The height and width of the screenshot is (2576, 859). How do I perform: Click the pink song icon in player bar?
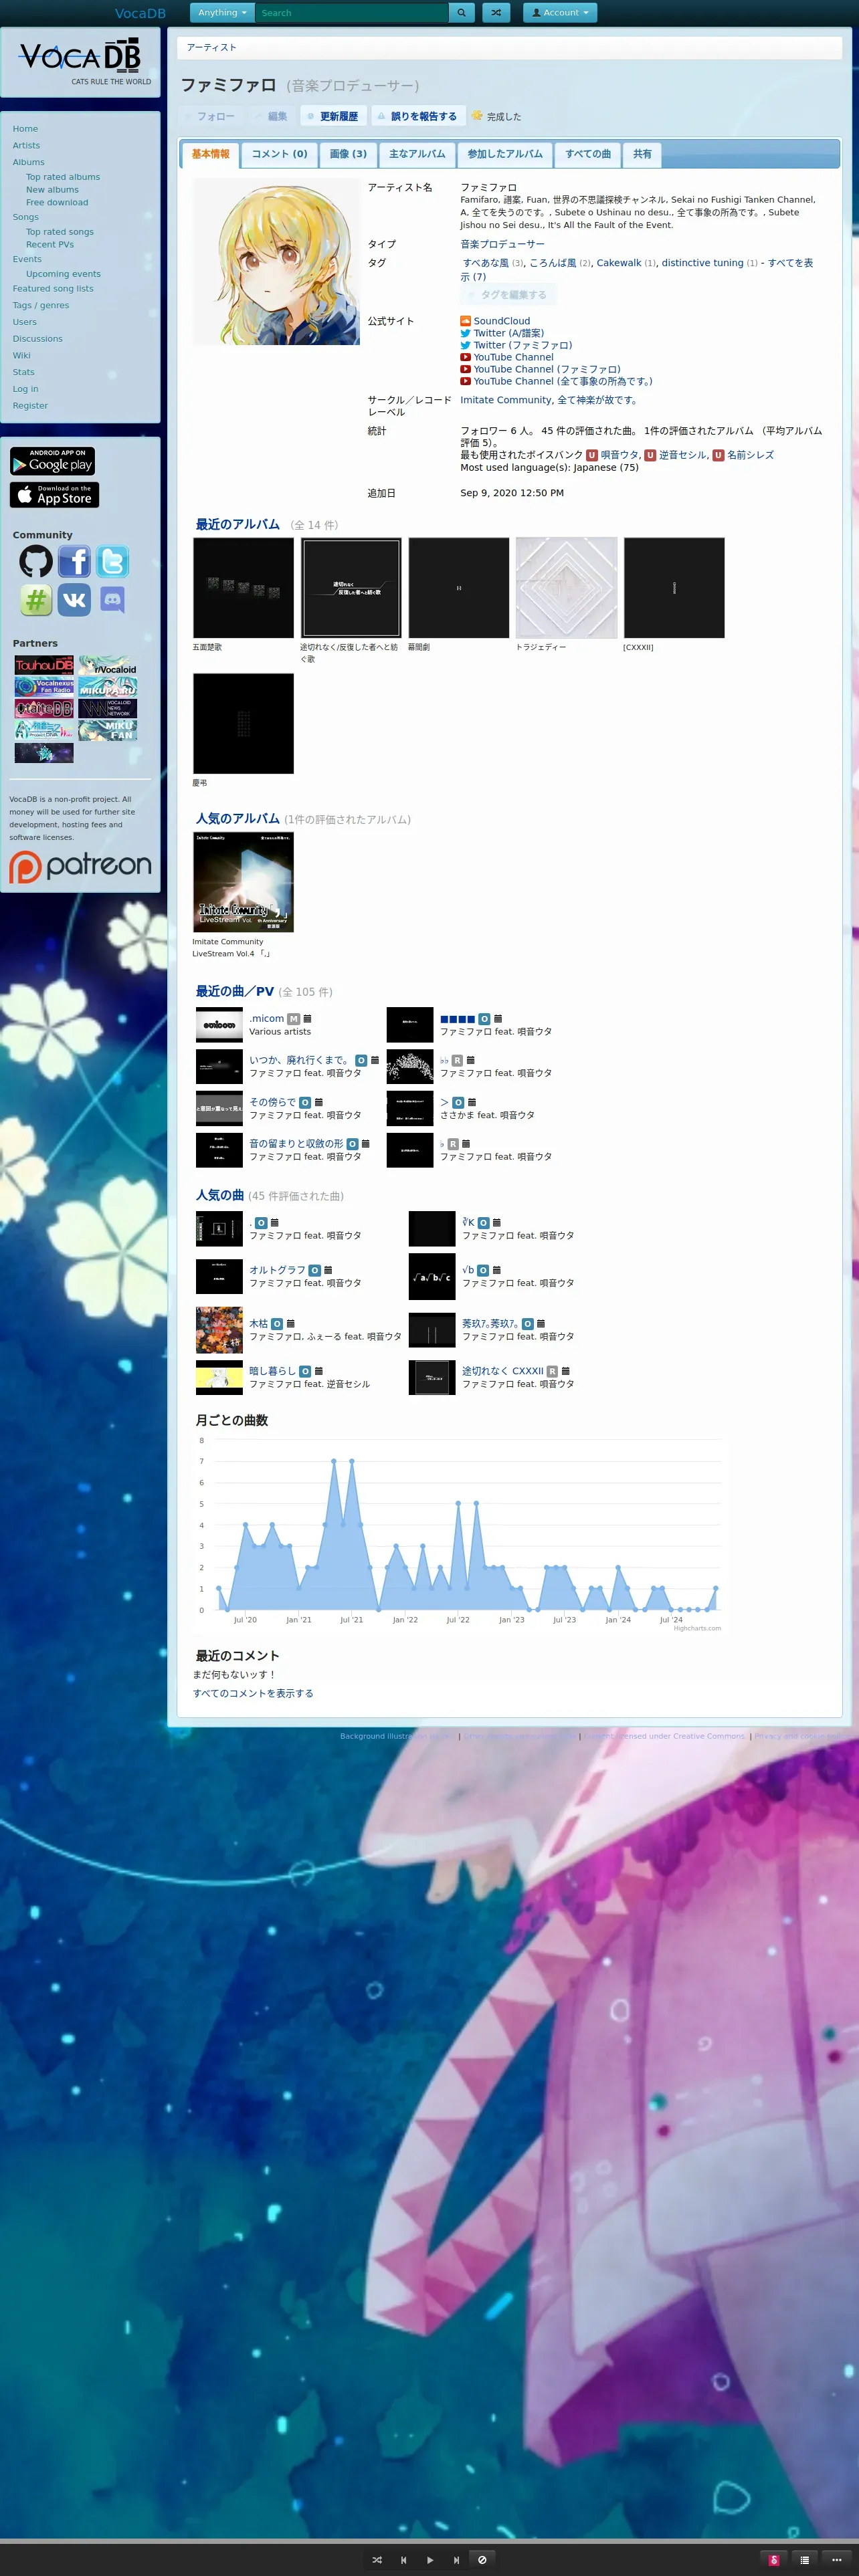(774, 2560)
